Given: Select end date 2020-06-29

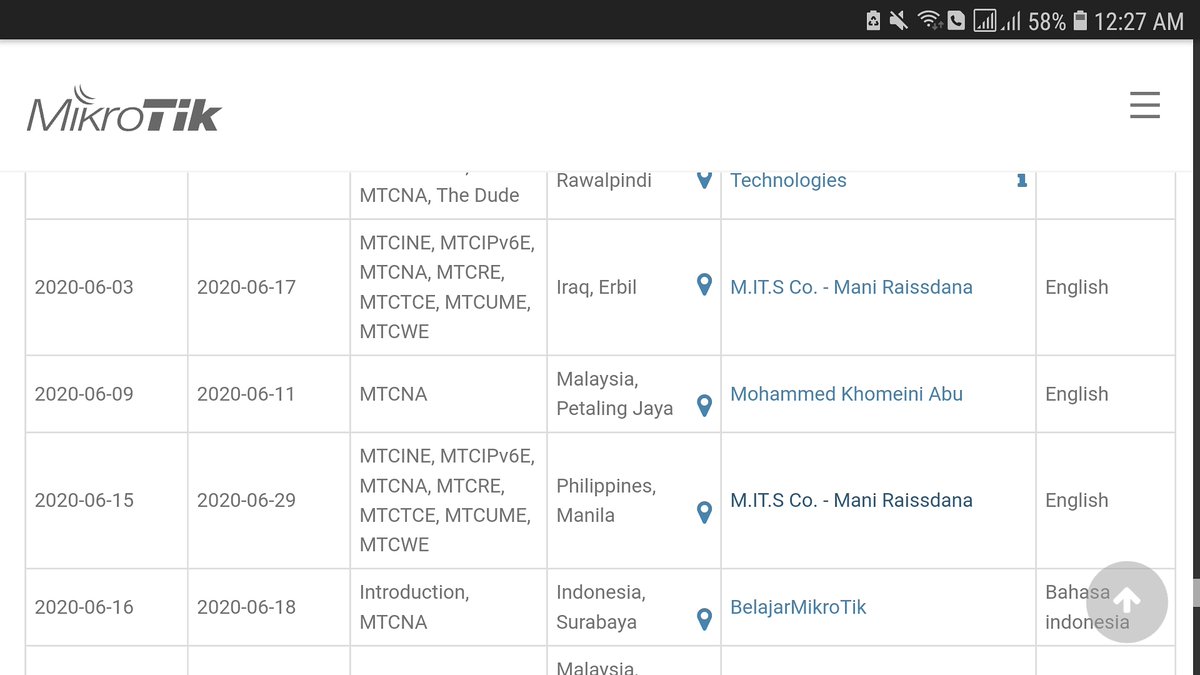Looking at the screenshot, I should pyautogui.click(x=246, y=500).
